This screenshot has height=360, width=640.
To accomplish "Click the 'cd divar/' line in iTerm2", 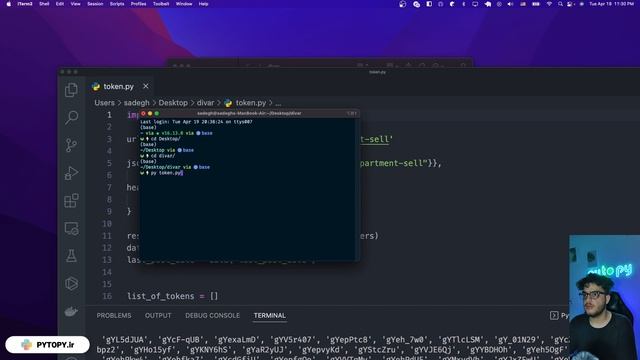I will (158, 156).
